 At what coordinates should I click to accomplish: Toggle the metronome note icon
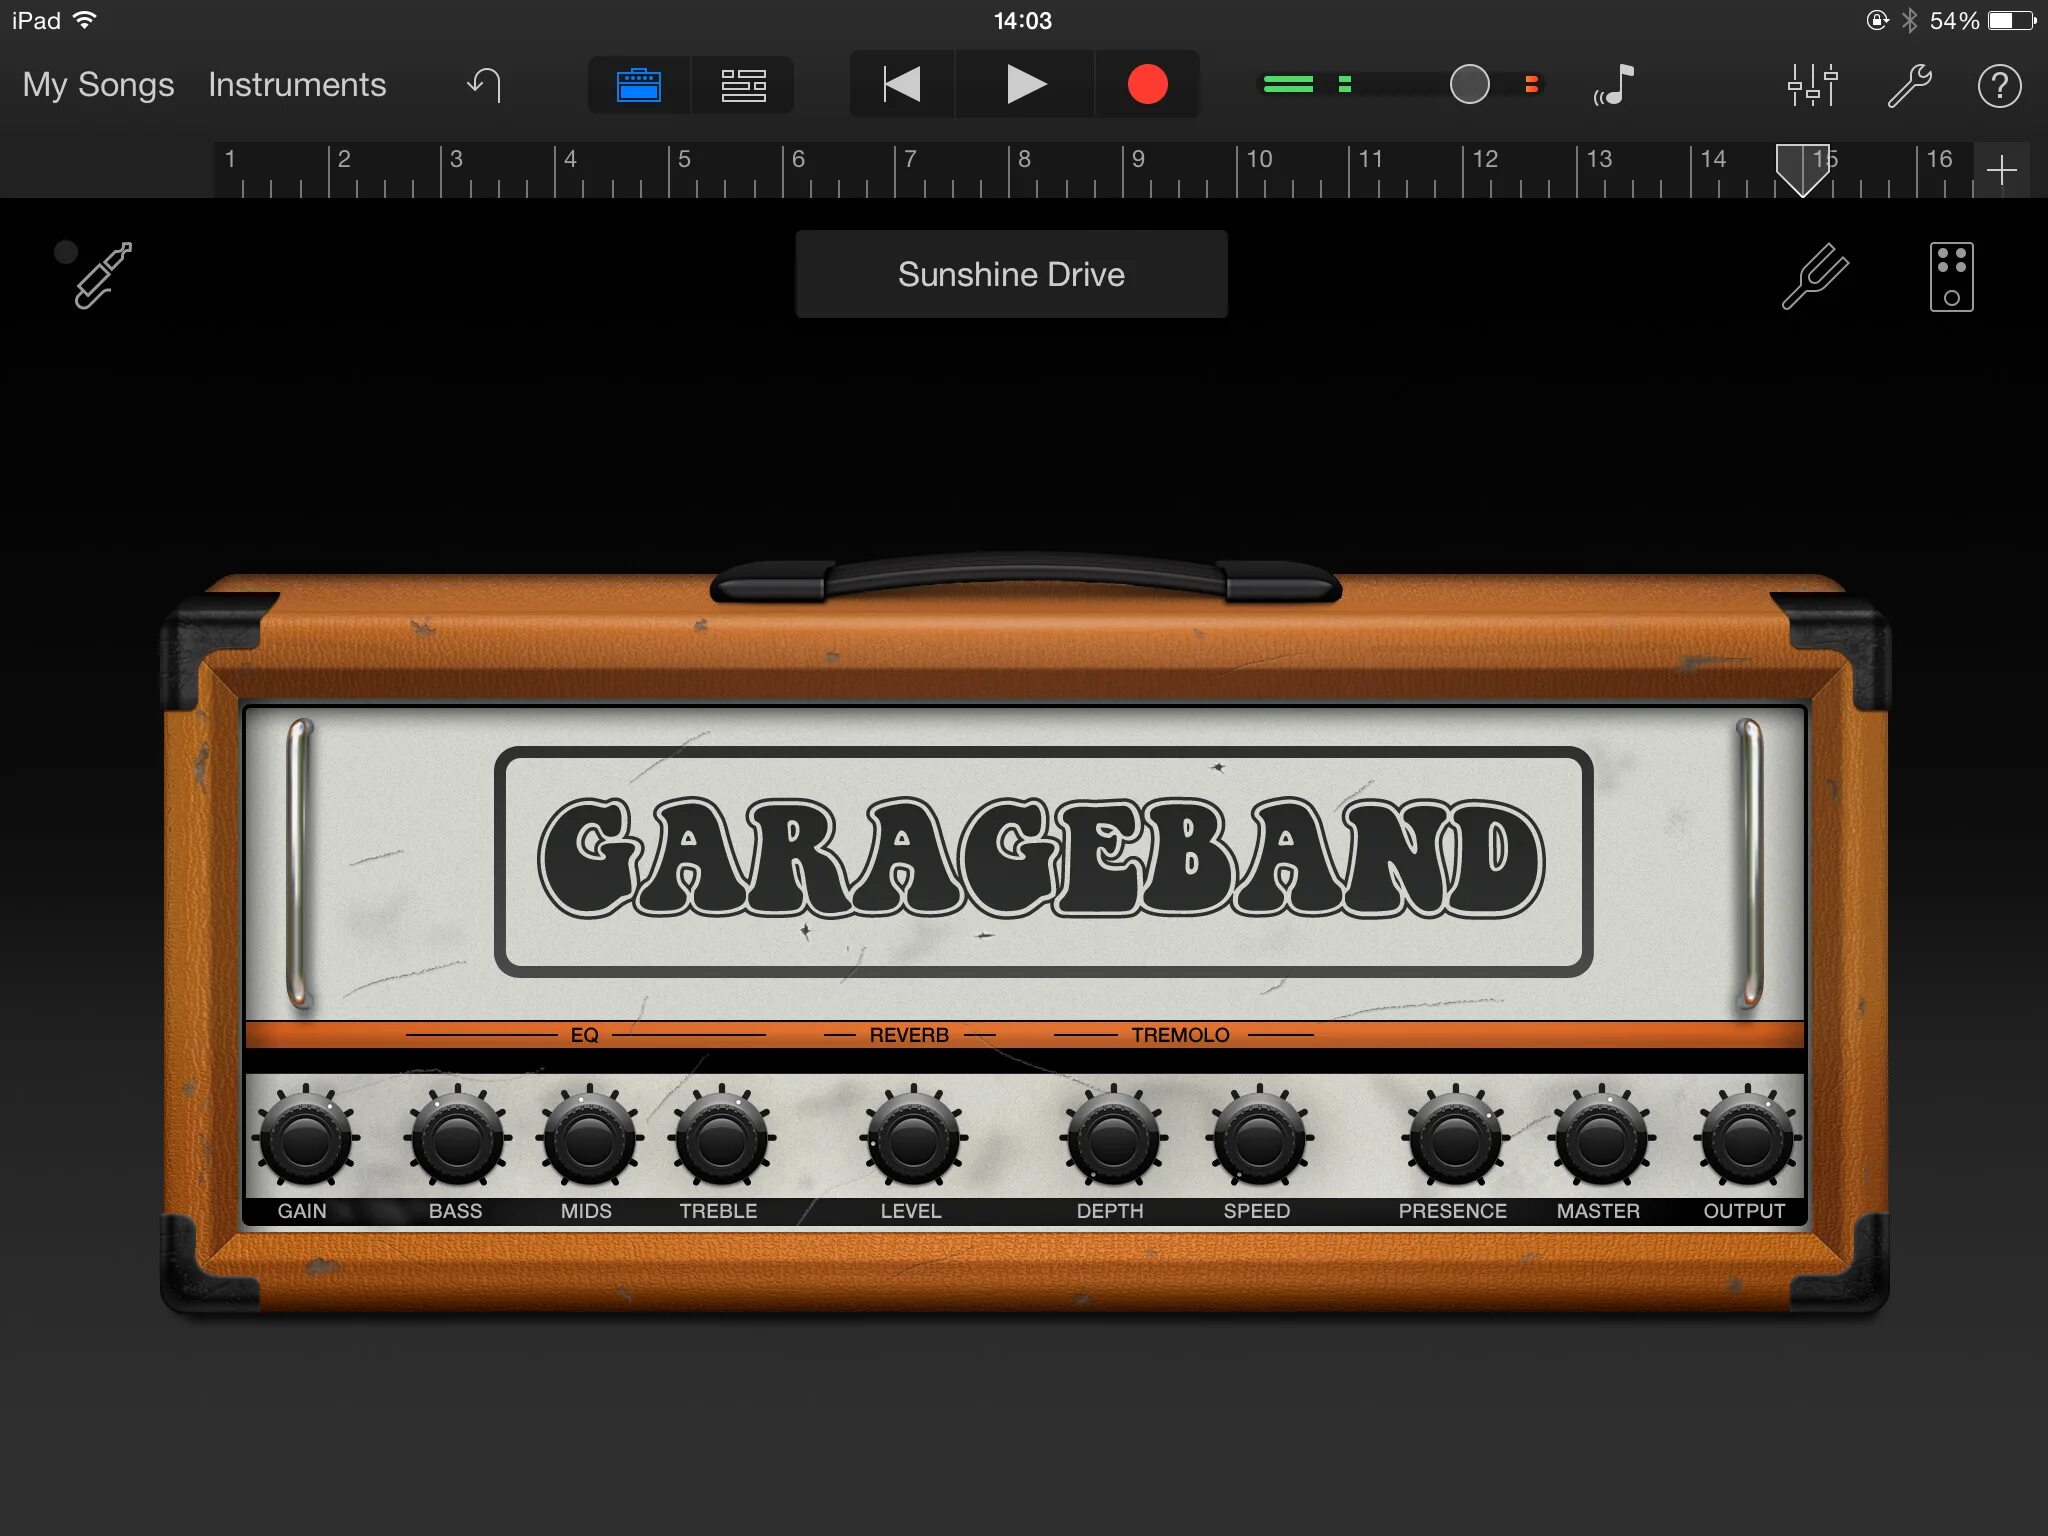click(1614, 85)
